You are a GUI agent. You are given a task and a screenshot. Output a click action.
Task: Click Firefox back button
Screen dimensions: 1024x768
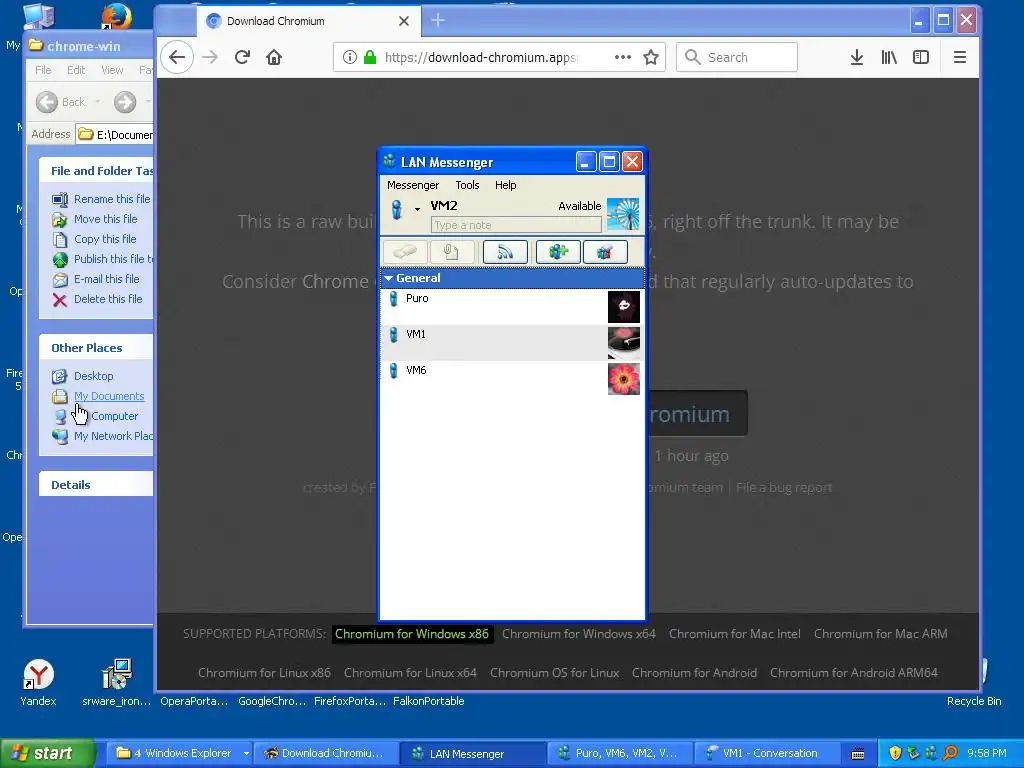(x=177, y=57)
